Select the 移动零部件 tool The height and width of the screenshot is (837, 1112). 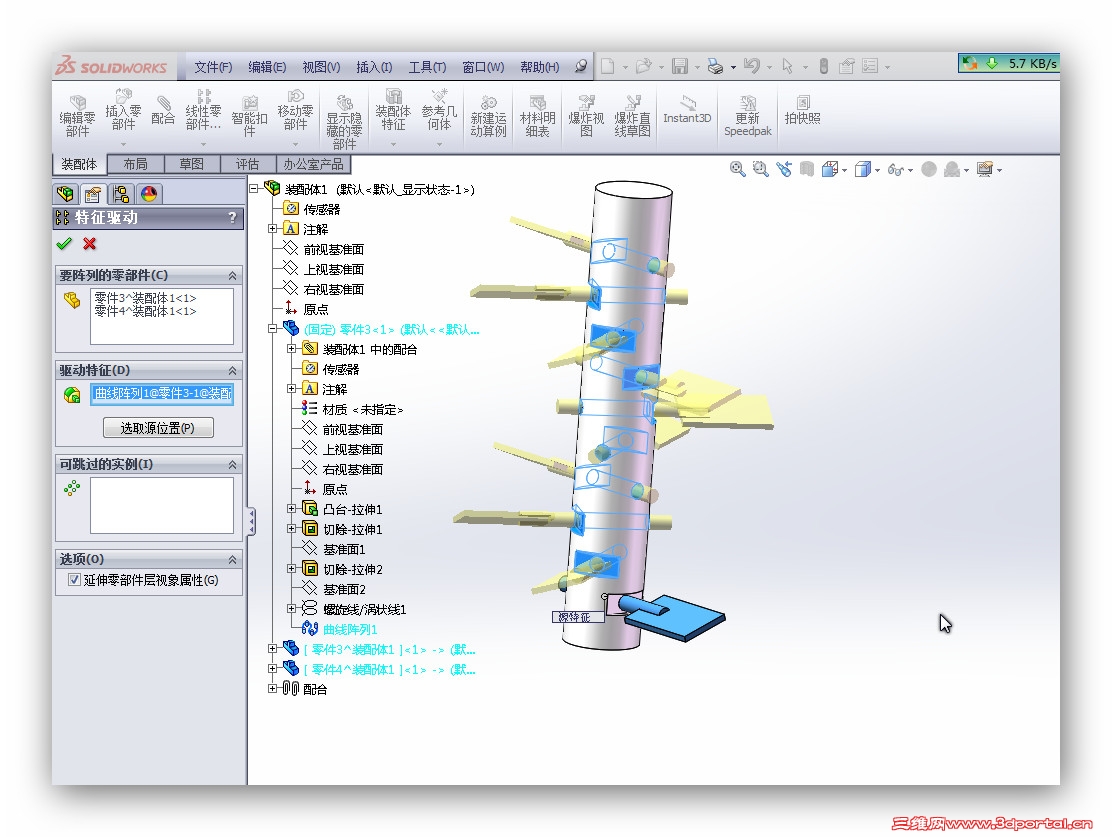[295, 110]
